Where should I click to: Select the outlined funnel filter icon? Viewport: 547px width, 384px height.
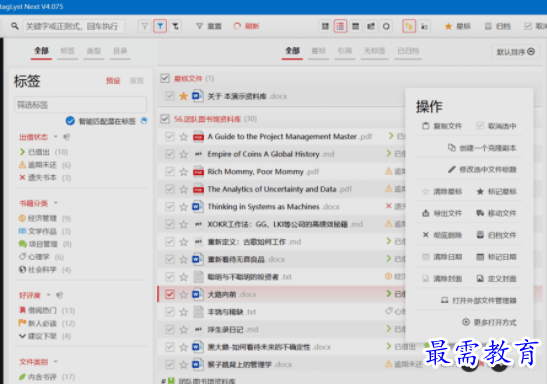click(144, 26)
